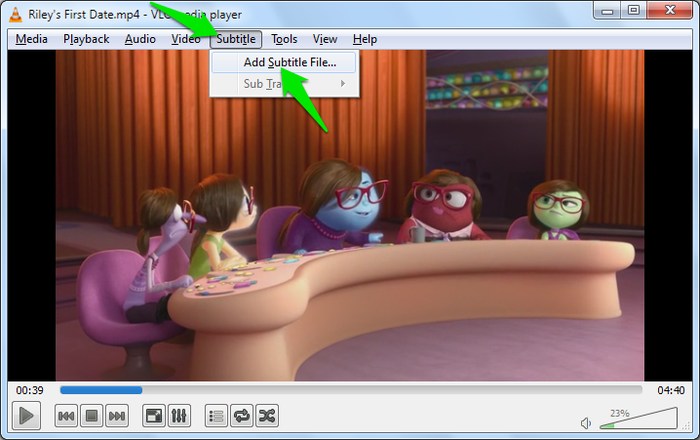Viewport: 700px width, 440px height.
Task: Toggle random shuffle playback
Action: (x=267, y=416)
